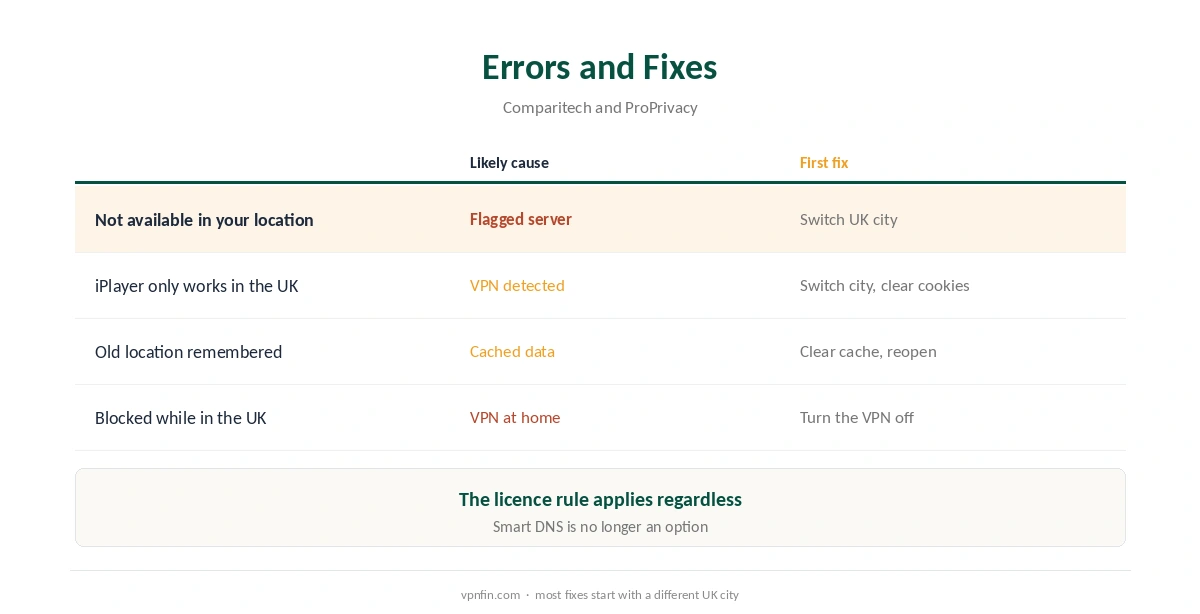Click the 'Cached data' cause cell

coord(512,351)
